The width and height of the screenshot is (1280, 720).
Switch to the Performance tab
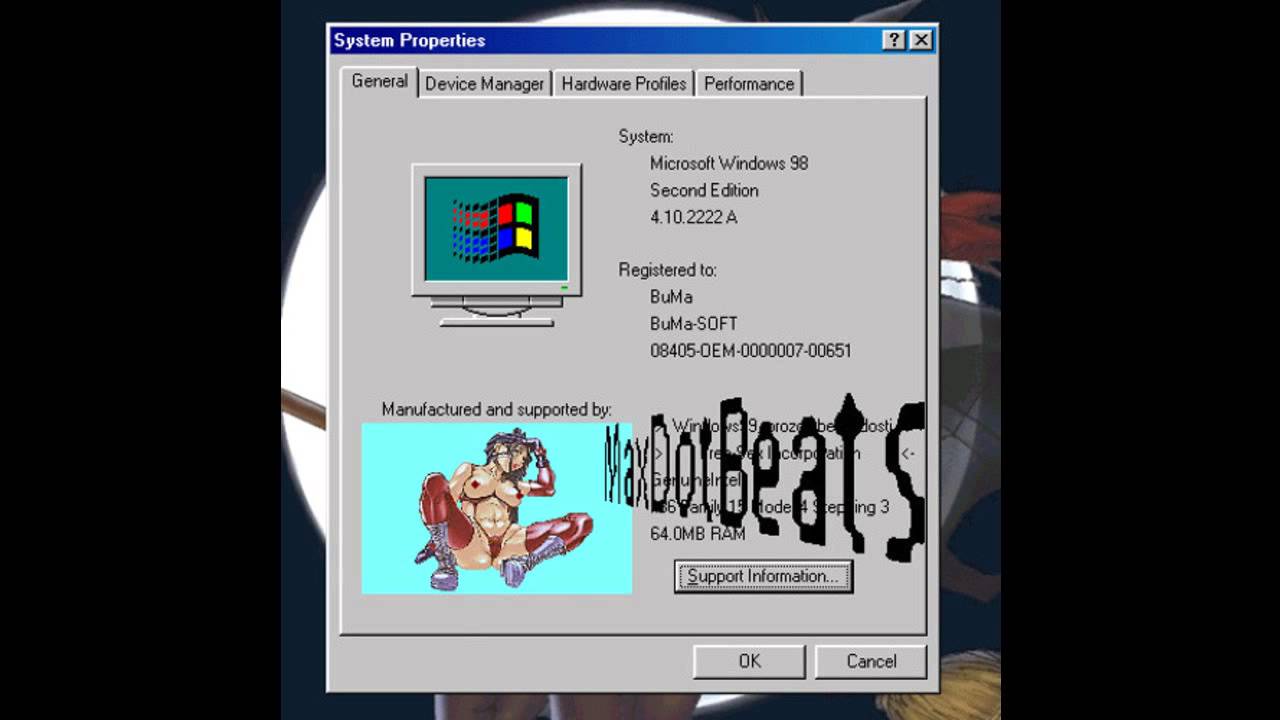tap(749, 84)
